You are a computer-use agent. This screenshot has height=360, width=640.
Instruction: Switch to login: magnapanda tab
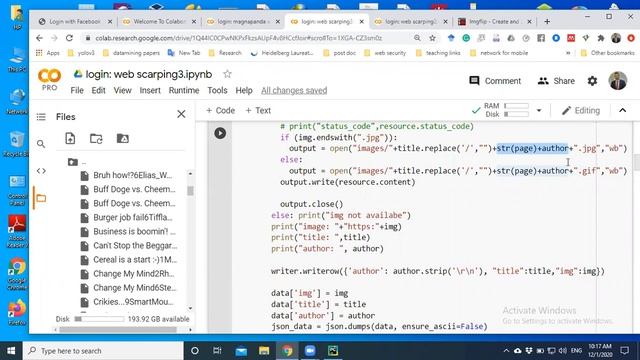pyautogui.click(x=243, y=22)
